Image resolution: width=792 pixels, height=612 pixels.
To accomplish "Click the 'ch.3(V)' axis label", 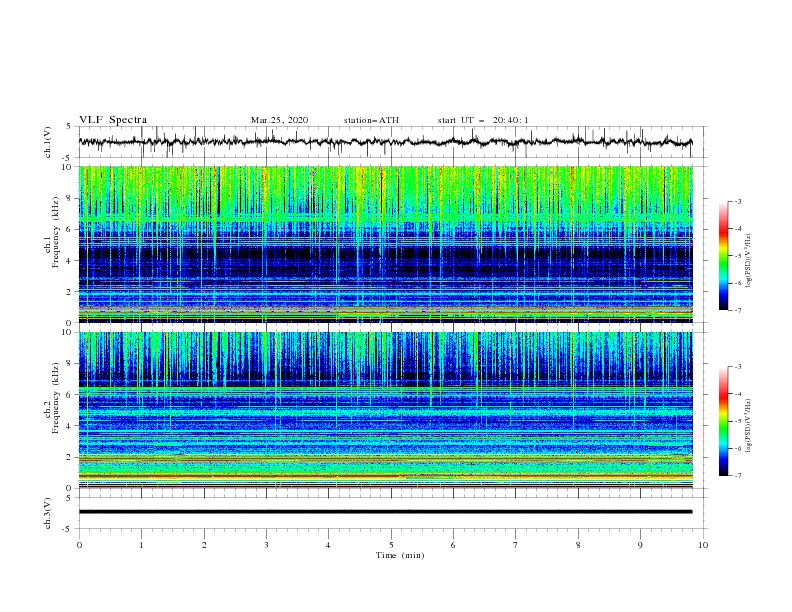I will click(x=48, y=513).
